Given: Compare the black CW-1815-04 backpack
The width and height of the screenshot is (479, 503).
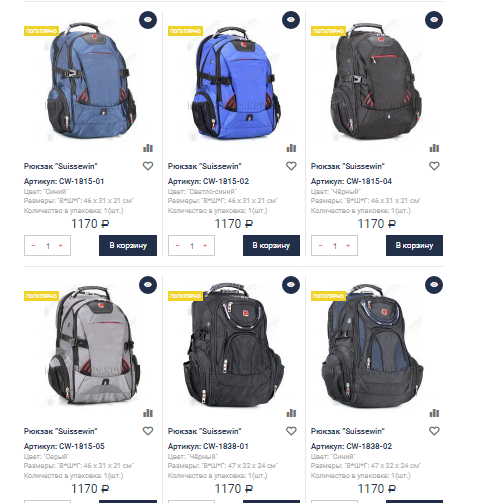Looking at the screenshot, I should point(434,148).
